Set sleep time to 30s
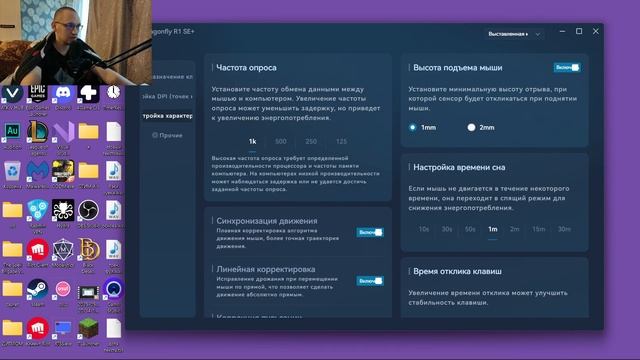This screenshot has width=640, height=360. coord(447,229)
